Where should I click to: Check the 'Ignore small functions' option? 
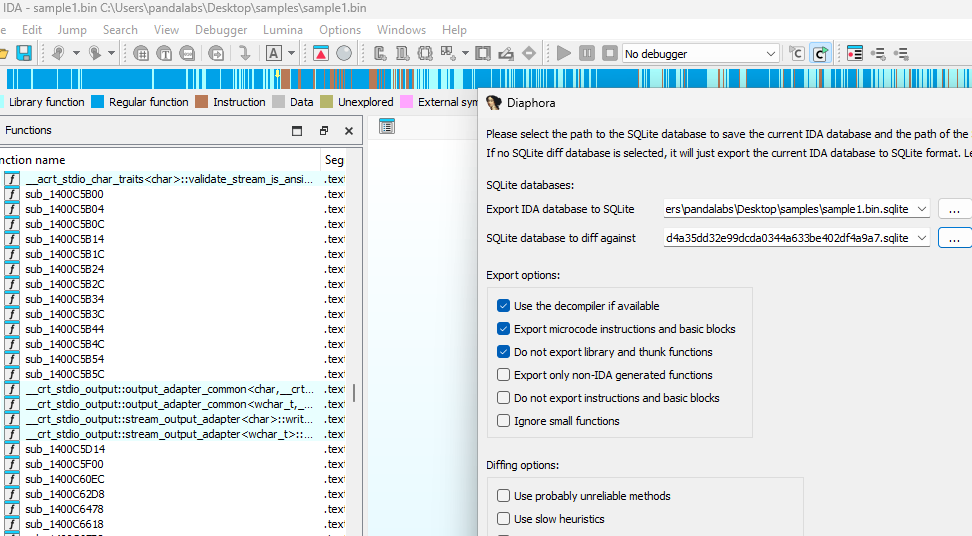click(x=504, y=421)
